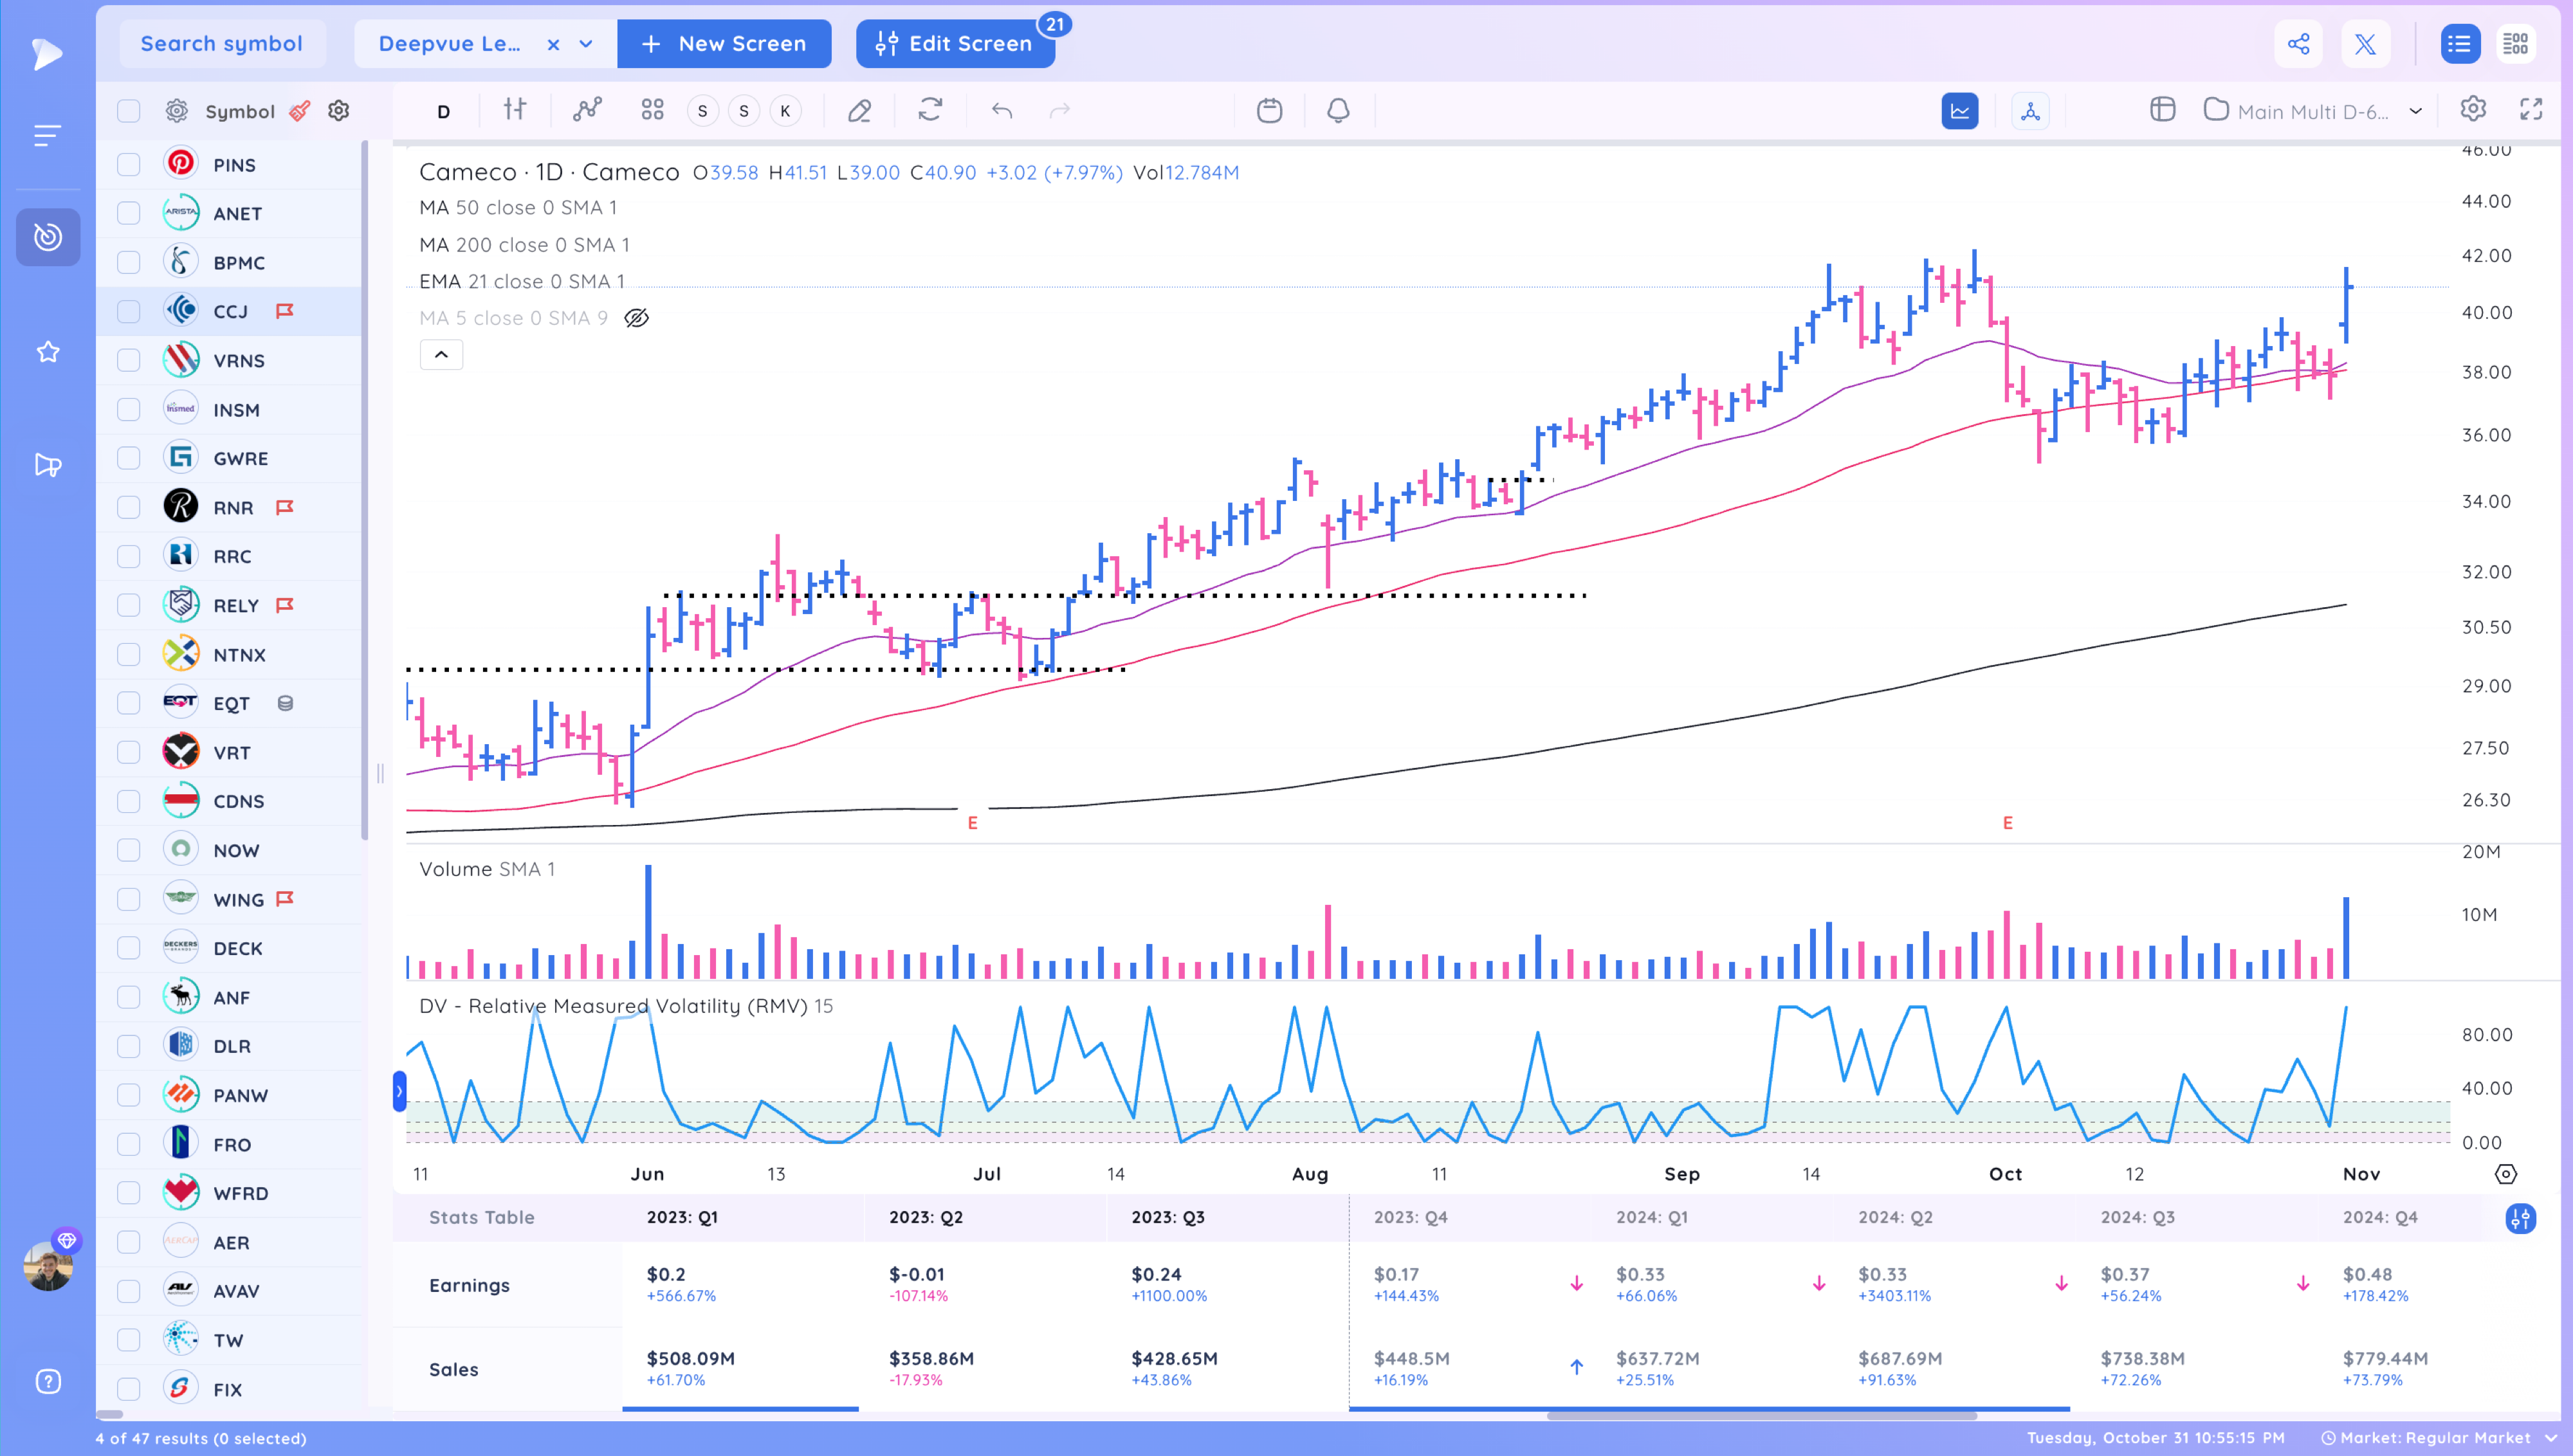2573x1456 pixels.
Task: Select GWRE in the symbol list
Action: click(240, 458)
